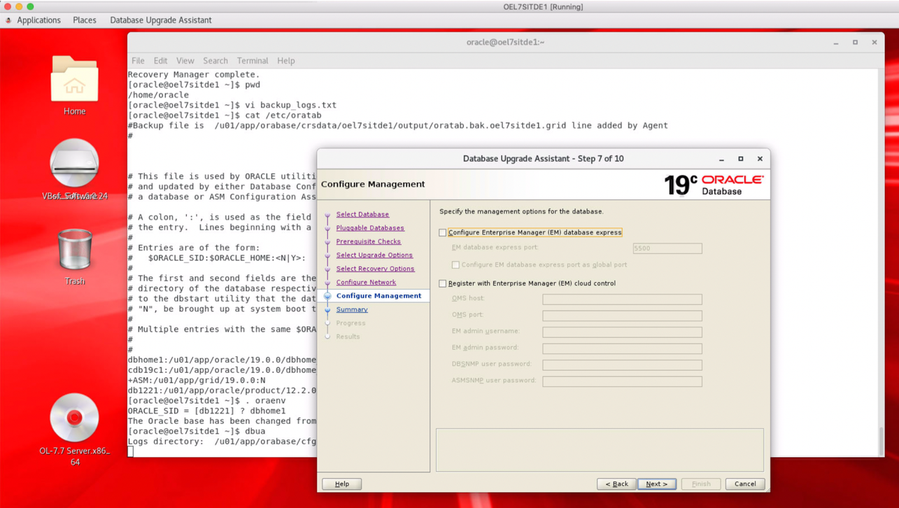Image resolution: width=899 pixels, height=508 pixels.
Task: Minimize the Database Upgrade Assistant dialog
Action: click(x=721, y=159)
